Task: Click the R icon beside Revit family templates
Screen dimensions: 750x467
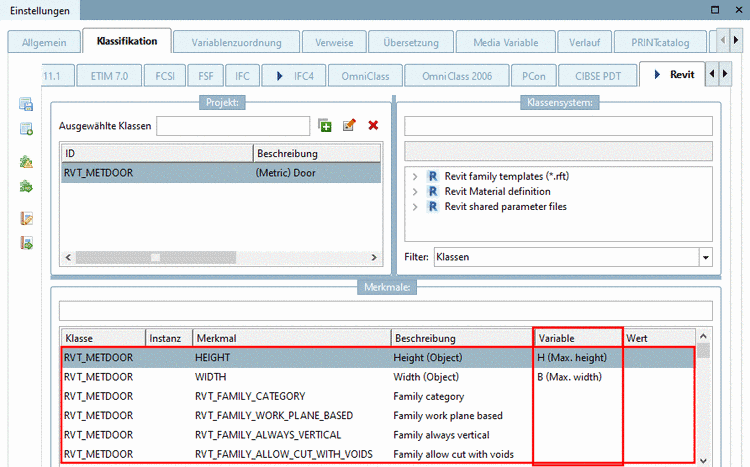Action: (x=432, y=176)
